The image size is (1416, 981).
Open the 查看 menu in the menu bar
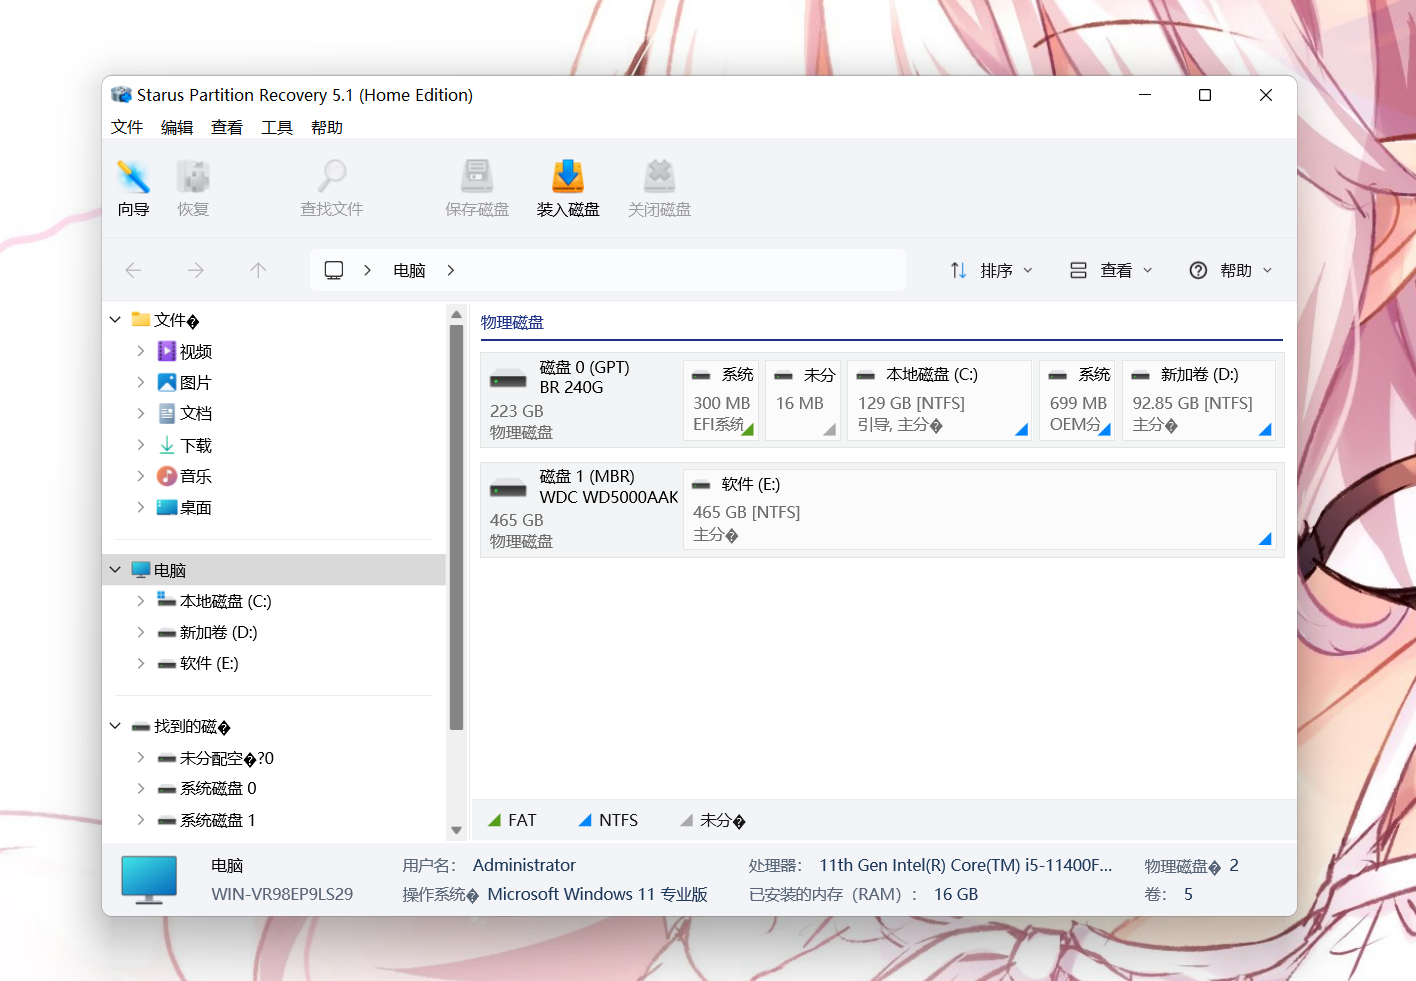(x=227, y=127)
